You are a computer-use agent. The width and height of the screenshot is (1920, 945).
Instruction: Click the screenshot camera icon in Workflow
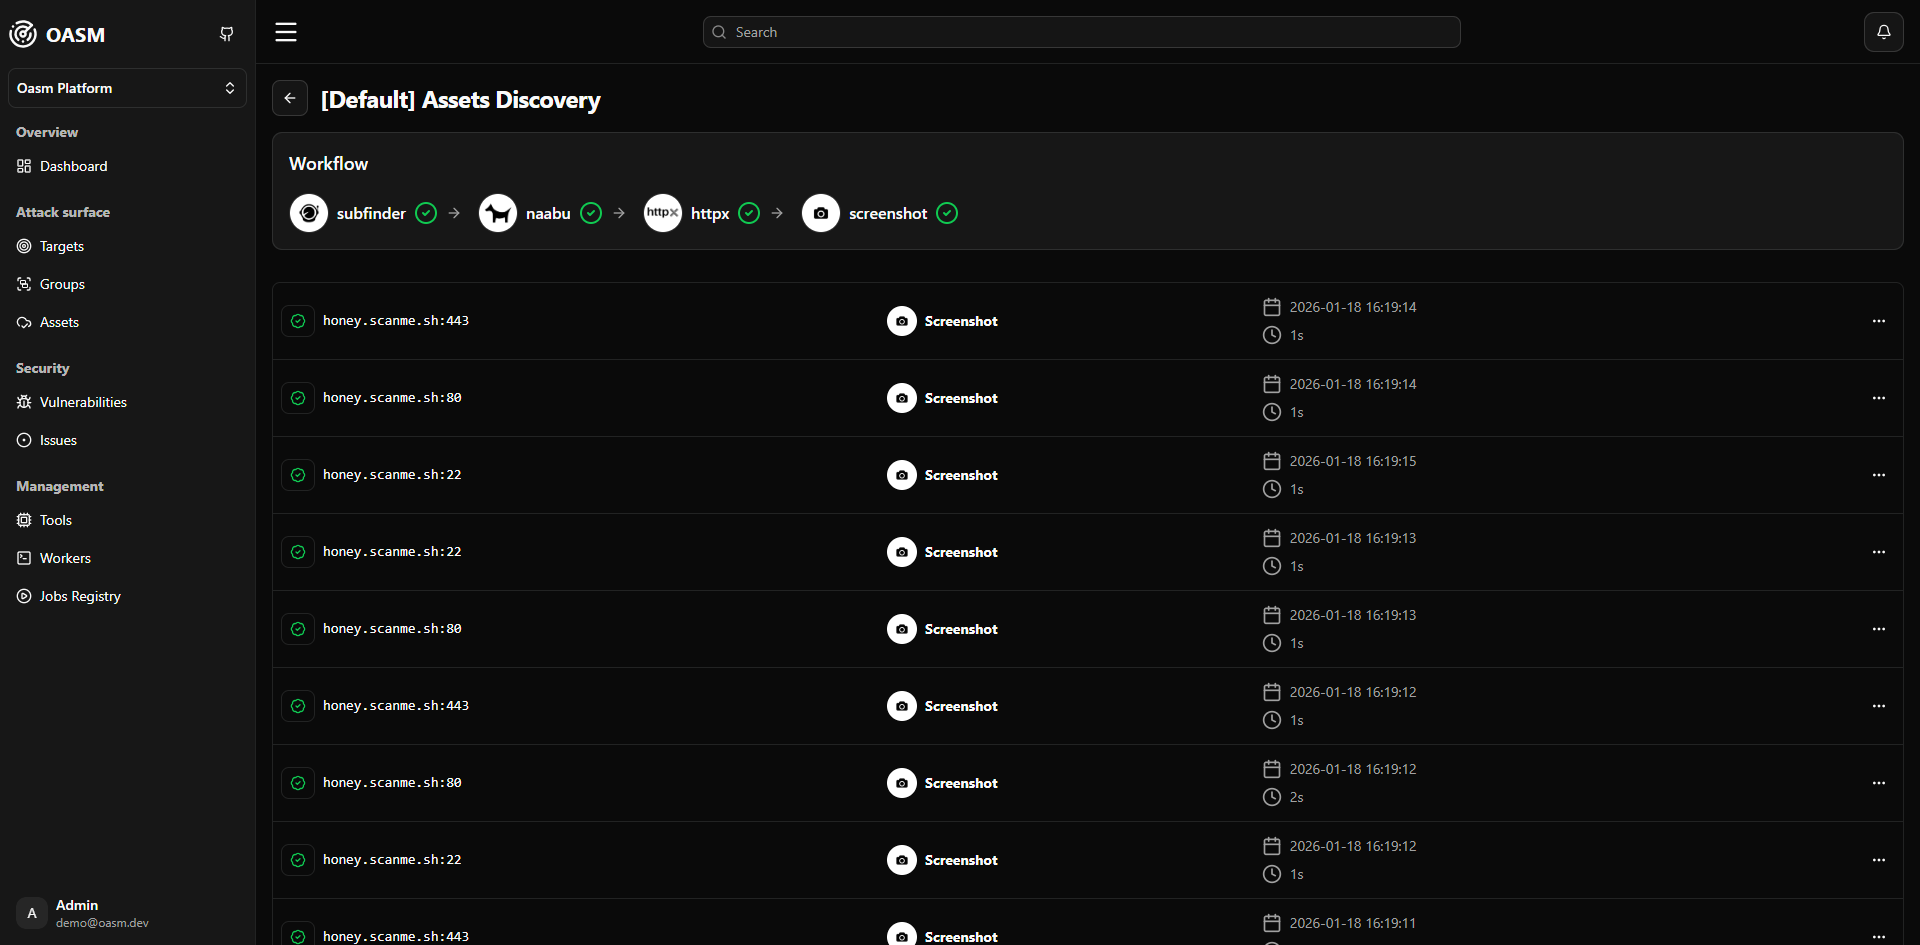(x=821, y=213)
